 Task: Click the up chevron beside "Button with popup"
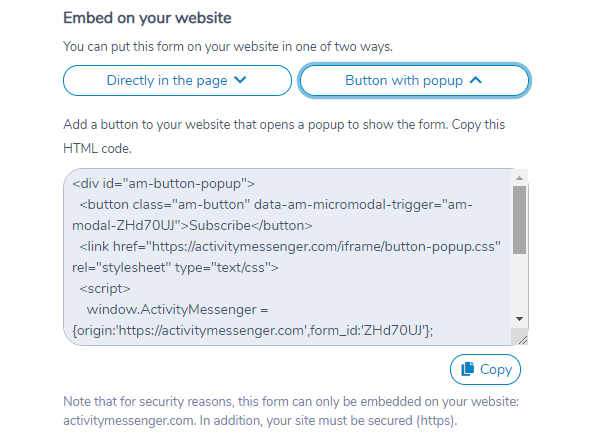point(476,80)
